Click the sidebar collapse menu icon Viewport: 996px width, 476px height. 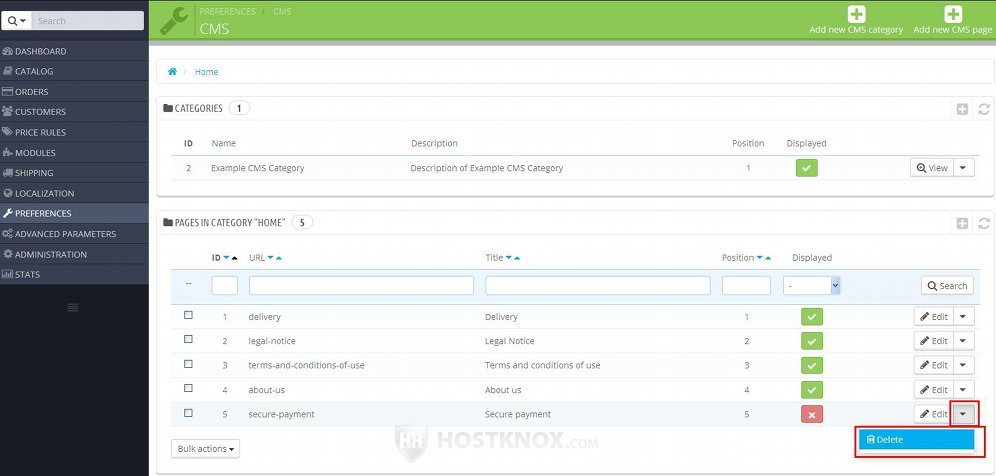click(x=73, y=308)
